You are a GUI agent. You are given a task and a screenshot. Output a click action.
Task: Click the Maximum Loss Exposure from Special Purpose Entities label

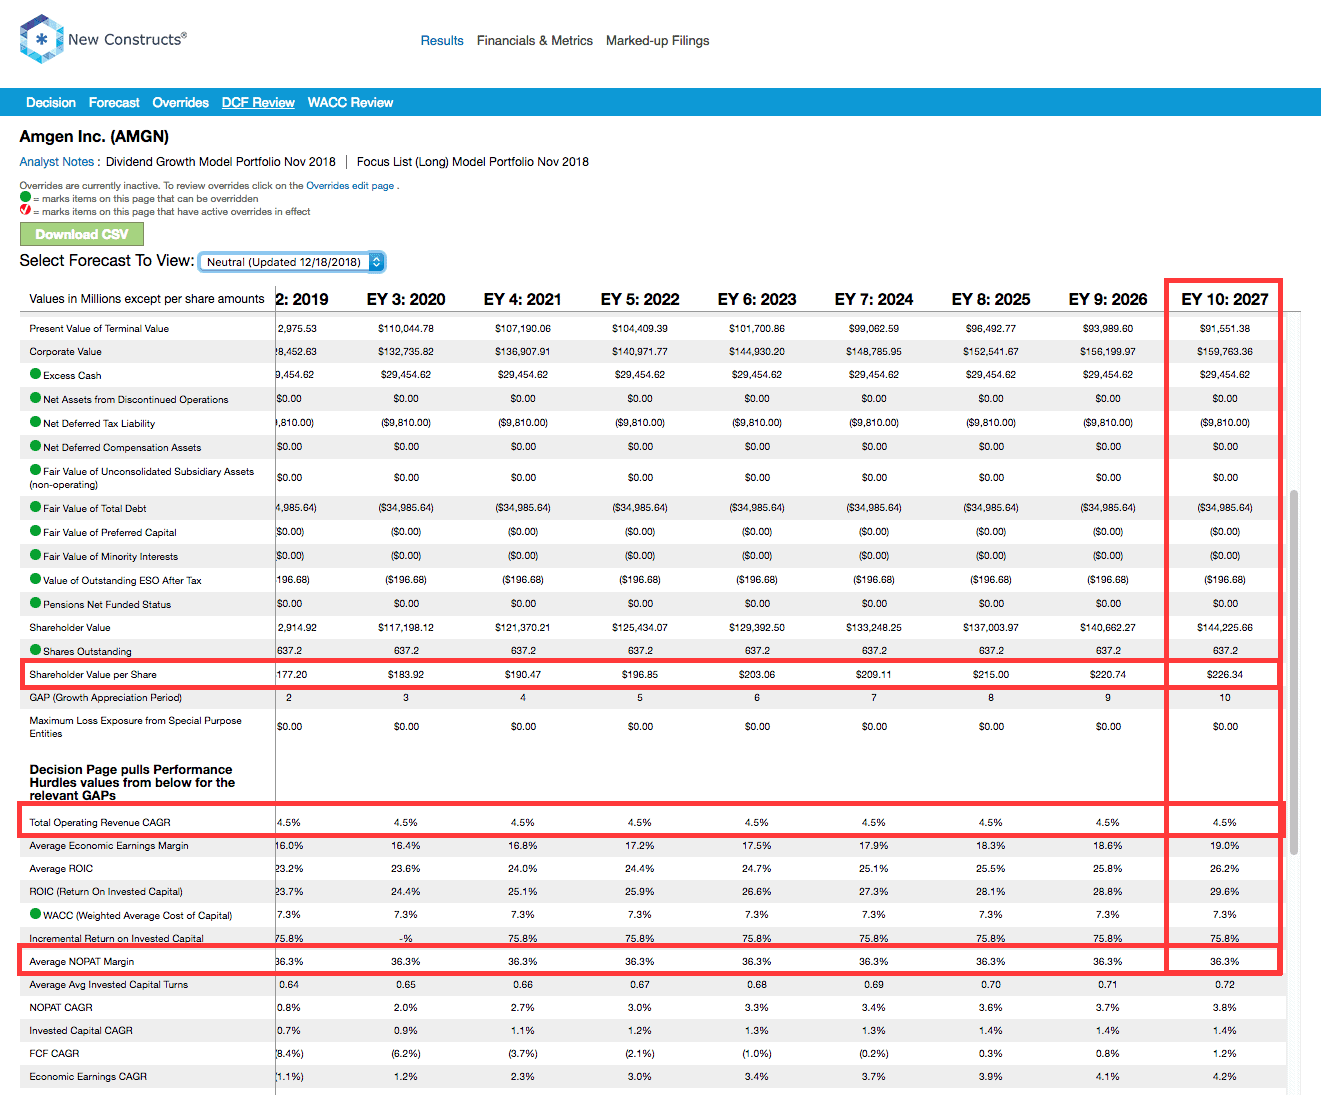(x=135, y=727)
